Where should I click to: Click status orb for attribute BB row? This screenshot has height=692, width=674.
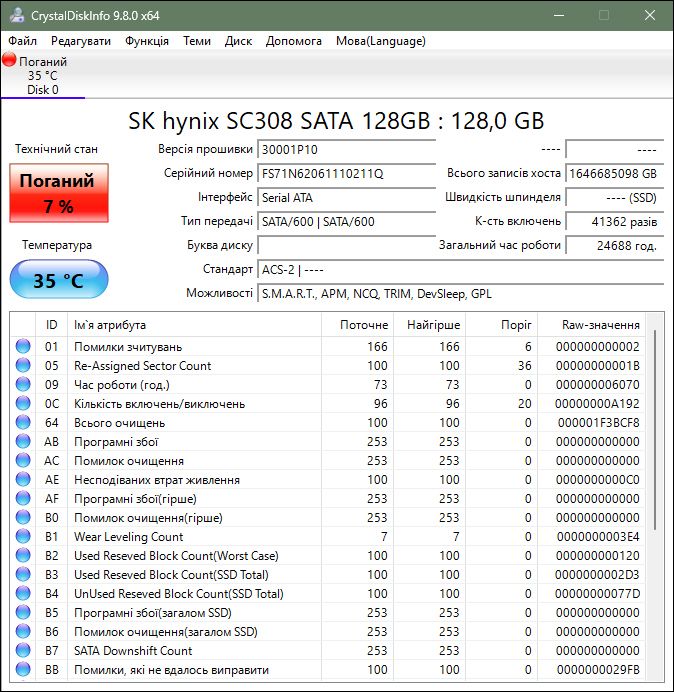[x=23, y=669]
